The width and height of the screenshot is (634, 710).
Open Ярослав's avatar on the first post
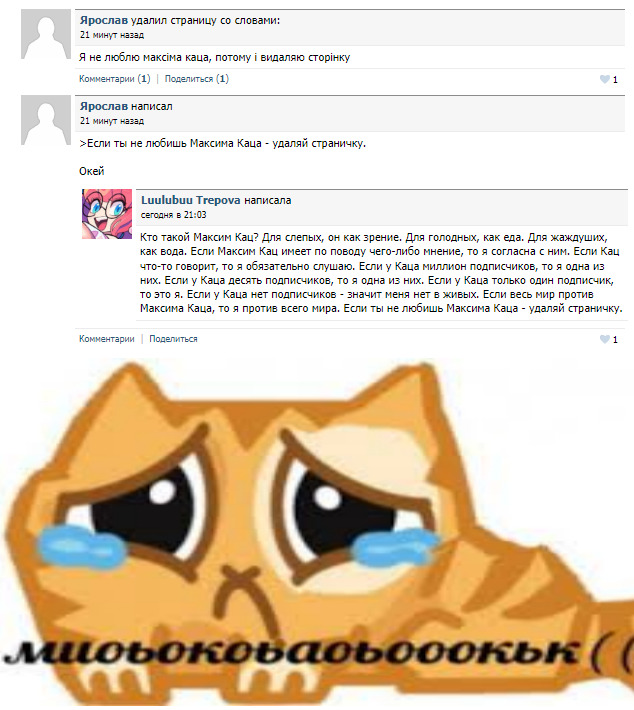[46, 34]
